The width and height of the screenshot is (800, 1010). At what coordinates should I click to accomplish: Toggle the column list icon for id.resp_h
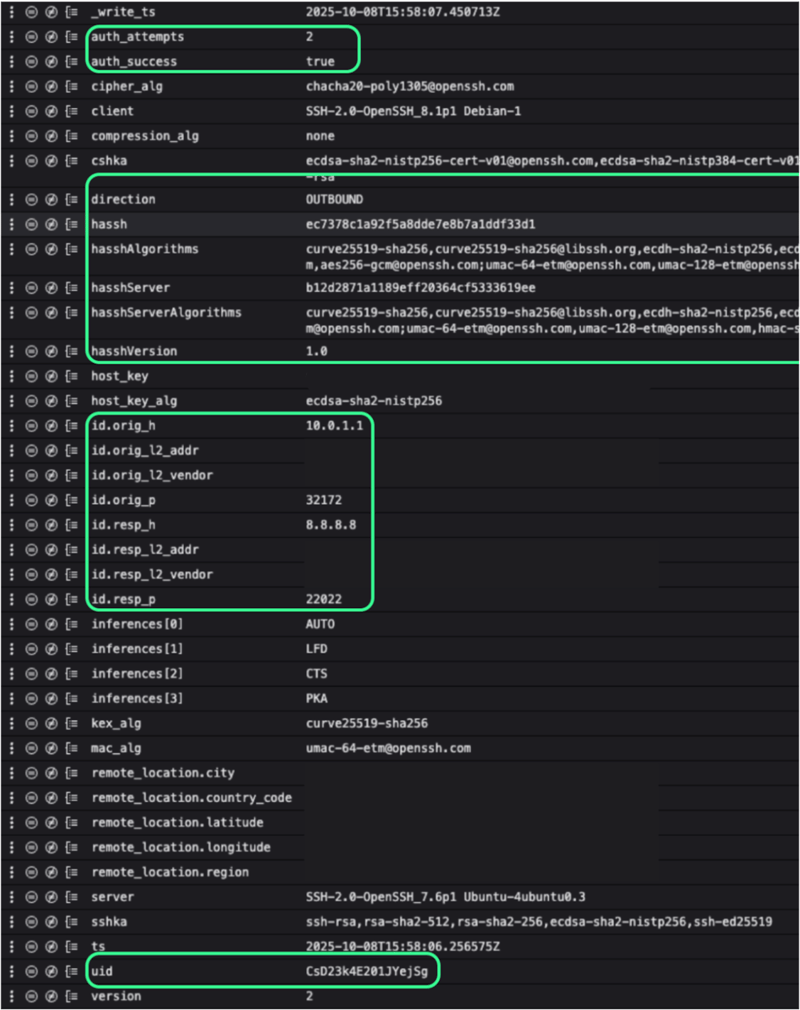tap(70, 525)
